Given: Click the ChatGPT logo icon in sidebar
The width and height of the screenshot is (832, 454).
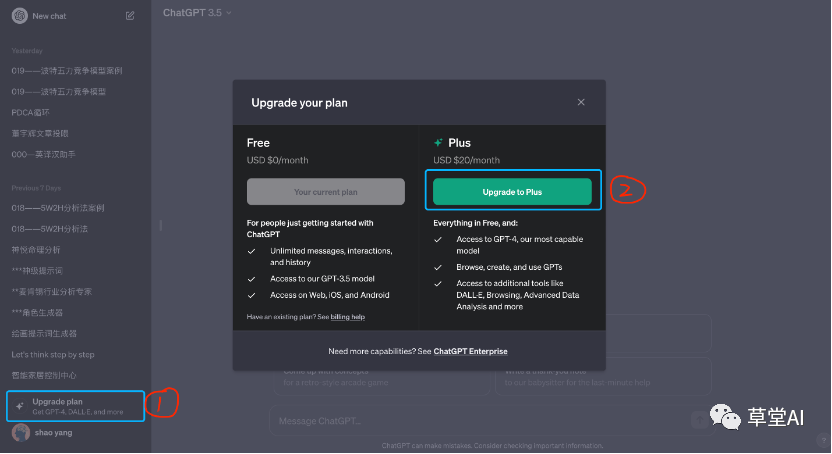Looking at the screenshot, I should pos(18,15).
